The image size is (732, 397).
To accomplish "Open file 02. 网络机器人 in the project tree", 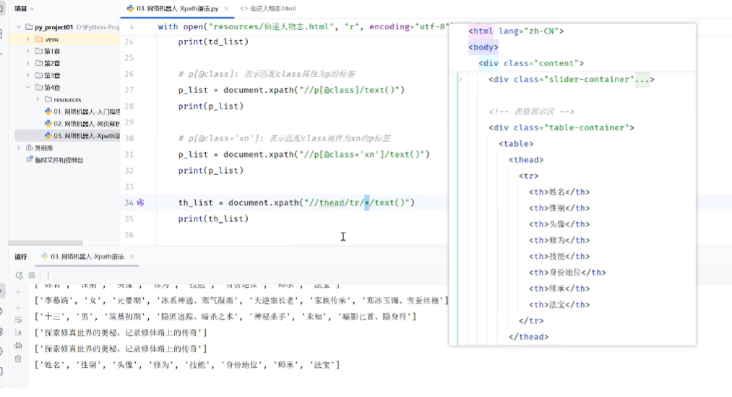I will tap(82, 124).
